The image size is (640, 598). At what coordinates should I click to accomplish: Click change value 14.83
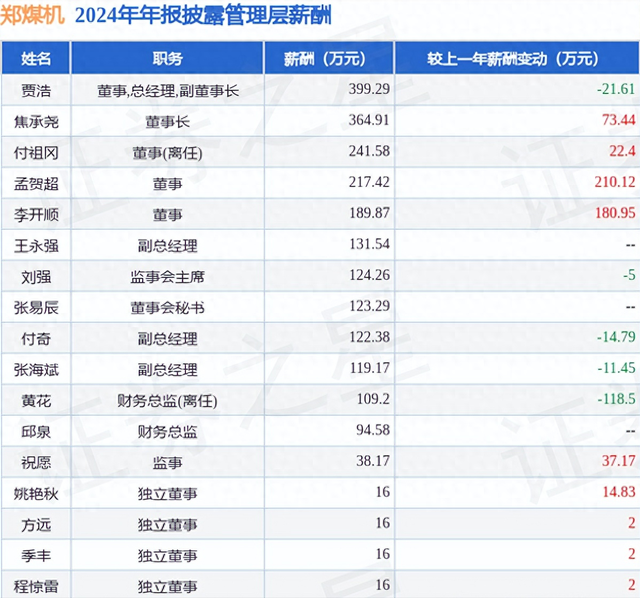619,492
